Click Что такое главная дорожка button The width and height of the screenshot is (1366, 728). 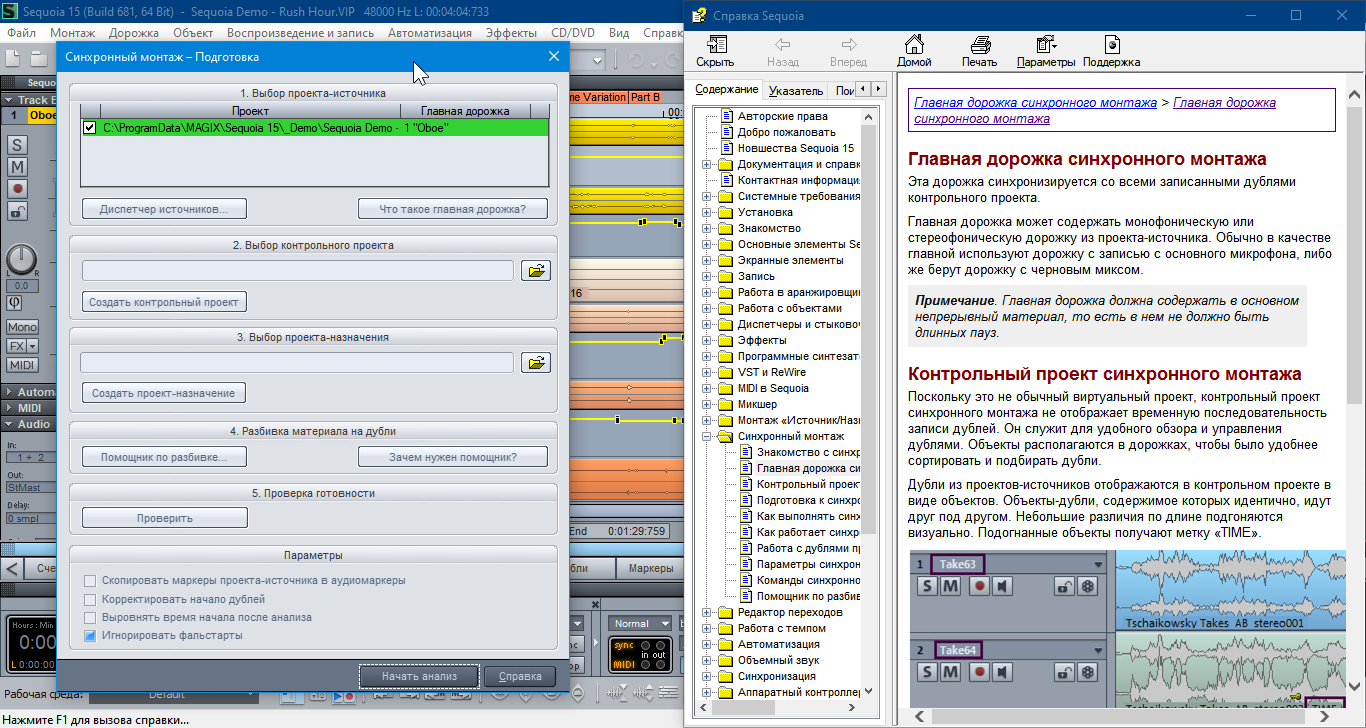click(x=455, y=209)
